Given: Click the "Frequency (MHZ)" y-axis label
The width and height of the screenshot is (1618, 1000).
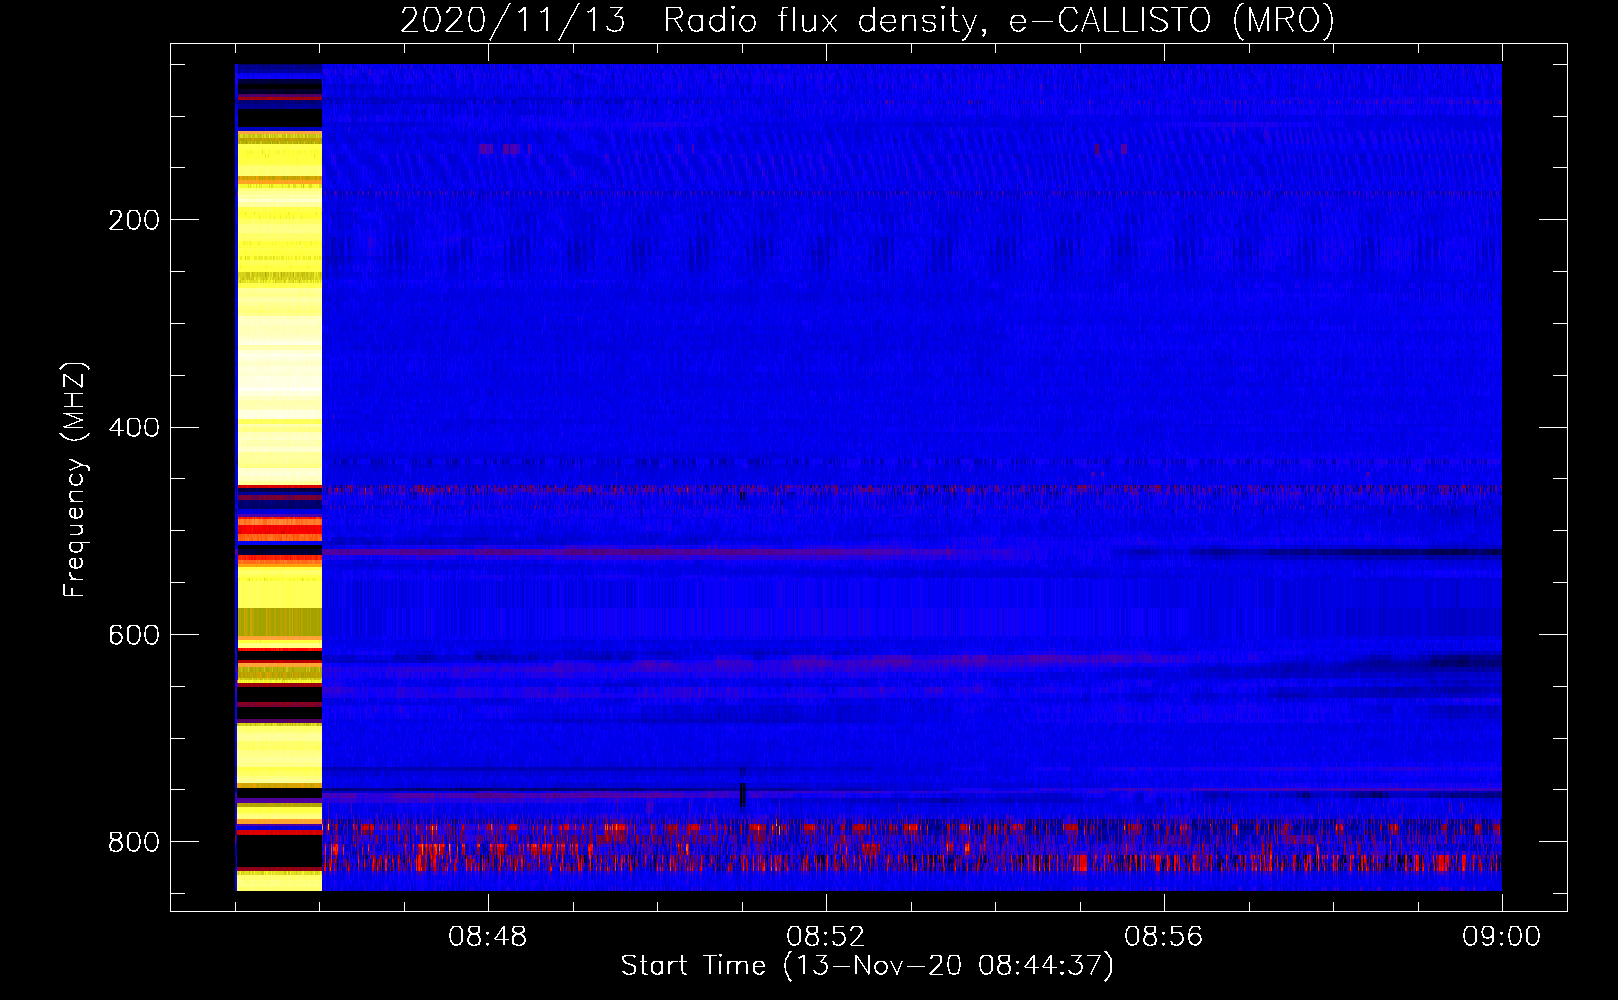Looking at the screenshot, I should click(x=75, y=479).
